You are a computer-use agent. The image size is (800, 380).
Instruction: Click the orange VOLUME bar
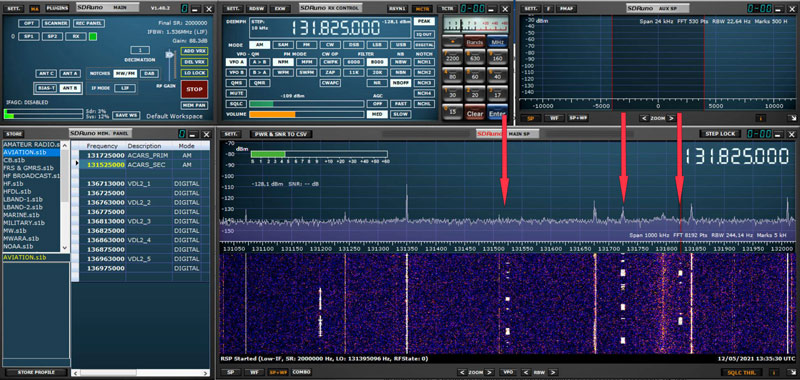[x=272, y=114]
